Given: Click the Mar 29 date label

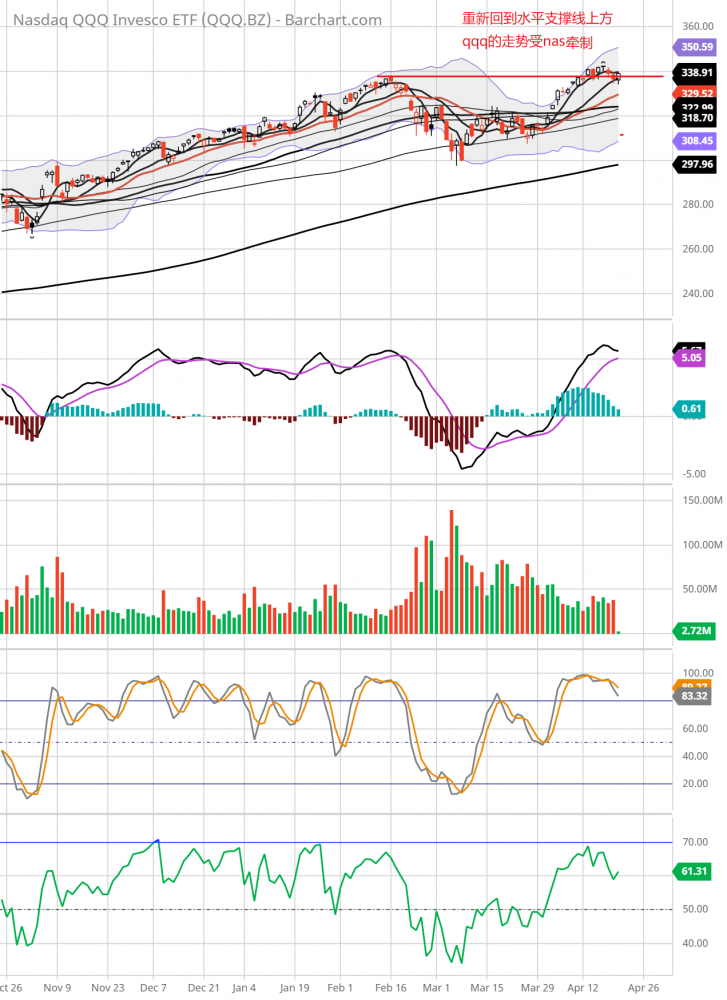Looking at the screenshot, I should pos(537,987).
